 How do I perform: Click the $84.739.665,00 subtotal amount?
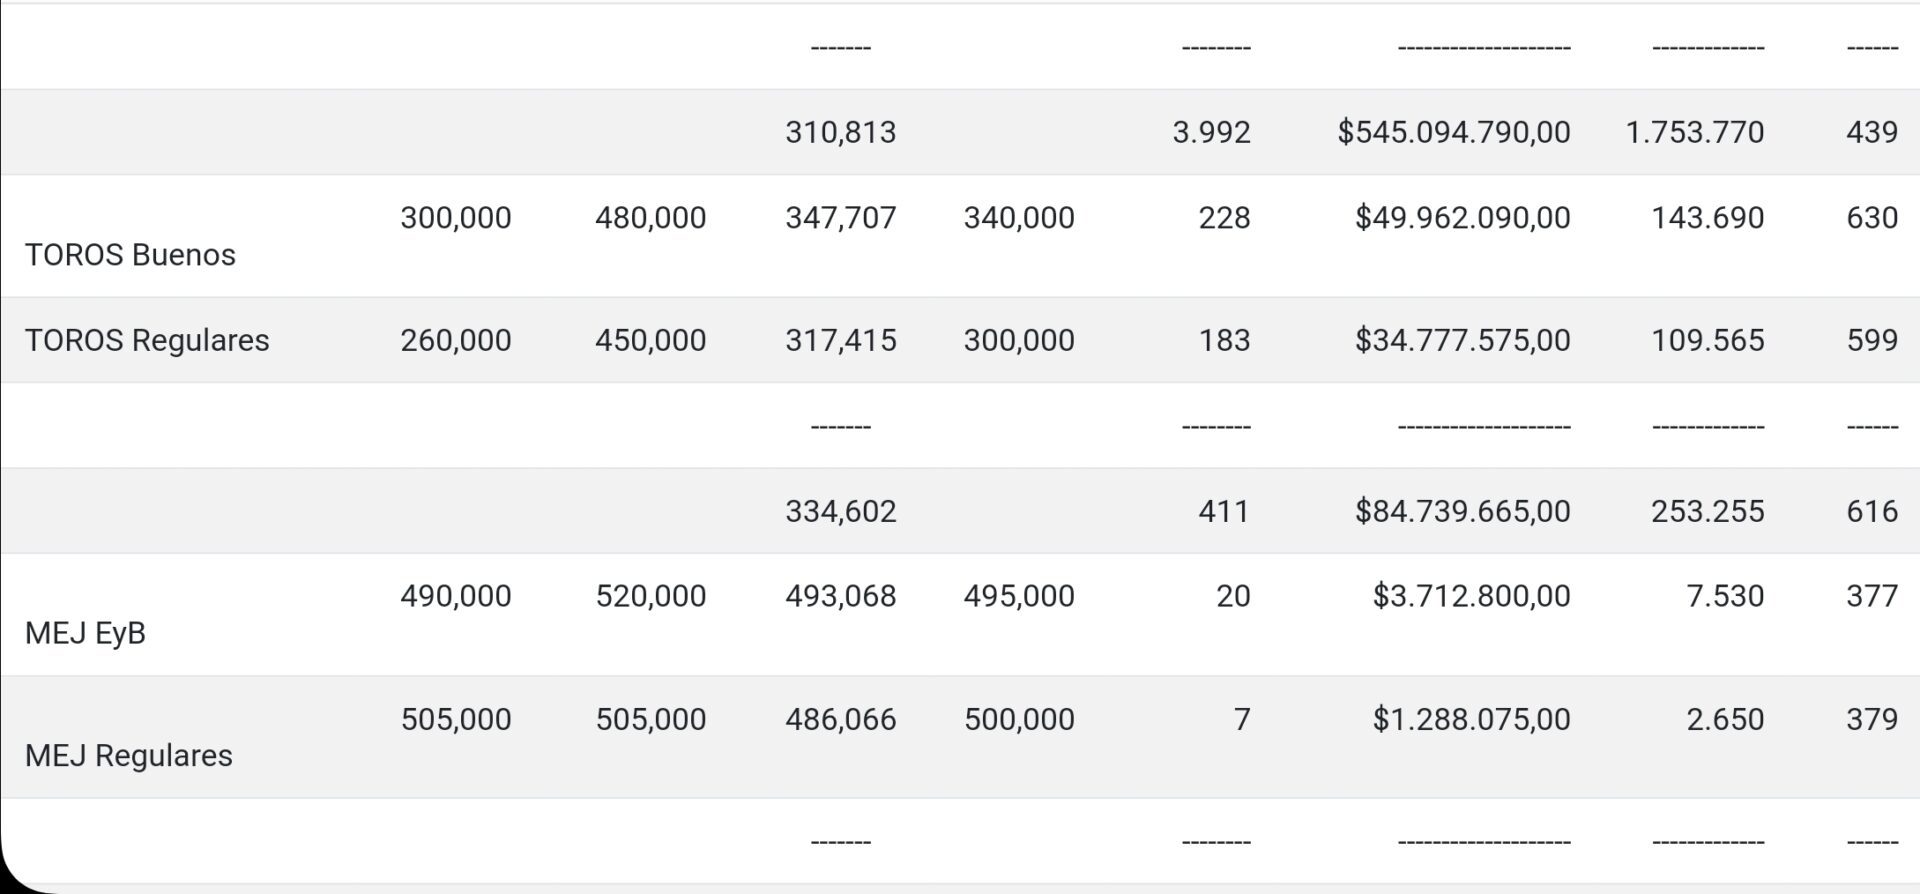click(x=1462, y=511)
